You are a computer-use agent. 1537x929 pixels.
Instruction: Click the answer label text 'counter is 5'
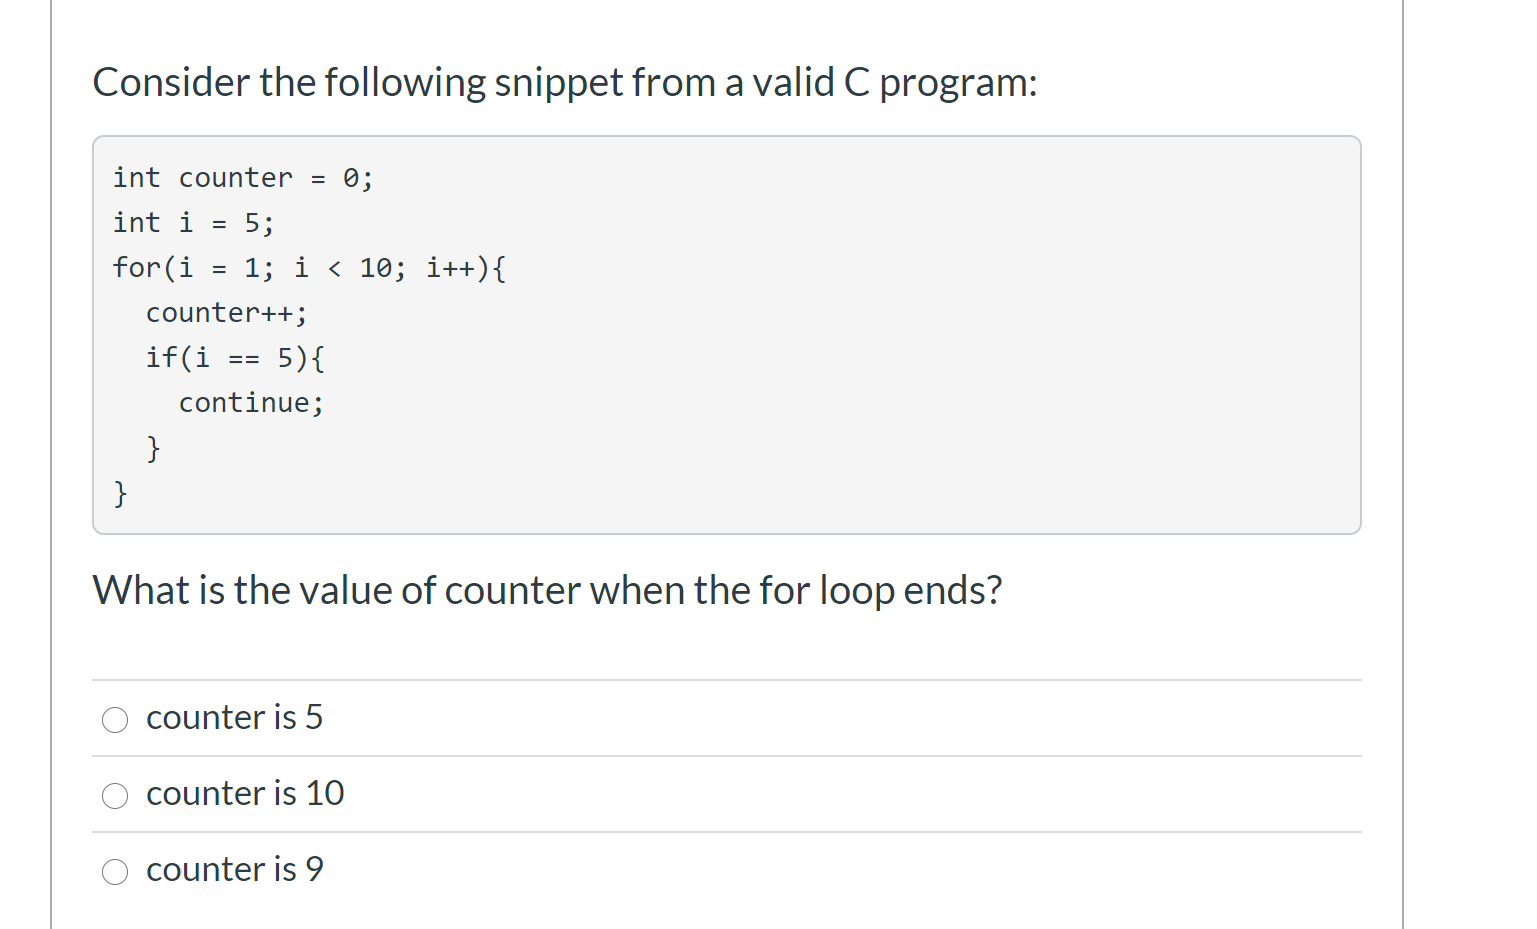(234, 716)
